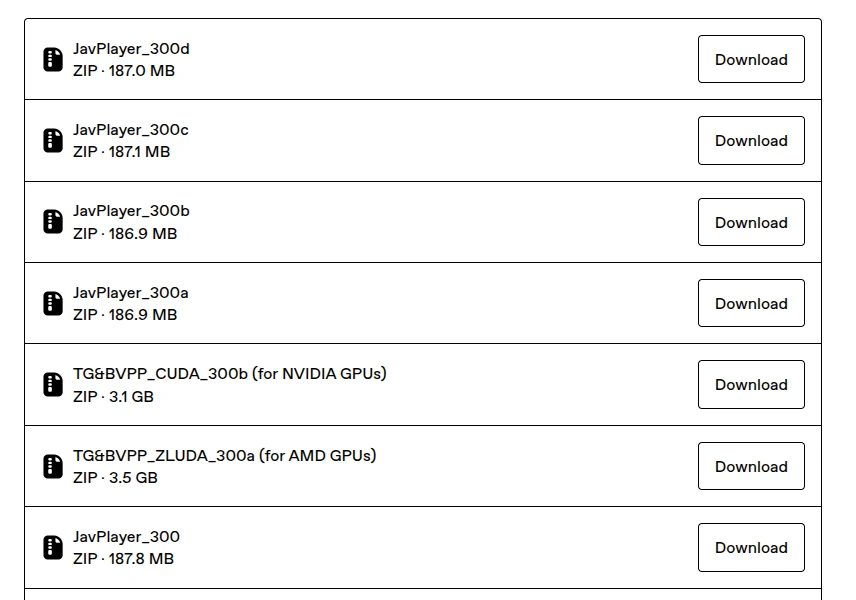Click the ZIP icon for TG&BVPP_ZLUDA_300a
856x600 pixels.
pyautogui.click(x=53, y=466)
